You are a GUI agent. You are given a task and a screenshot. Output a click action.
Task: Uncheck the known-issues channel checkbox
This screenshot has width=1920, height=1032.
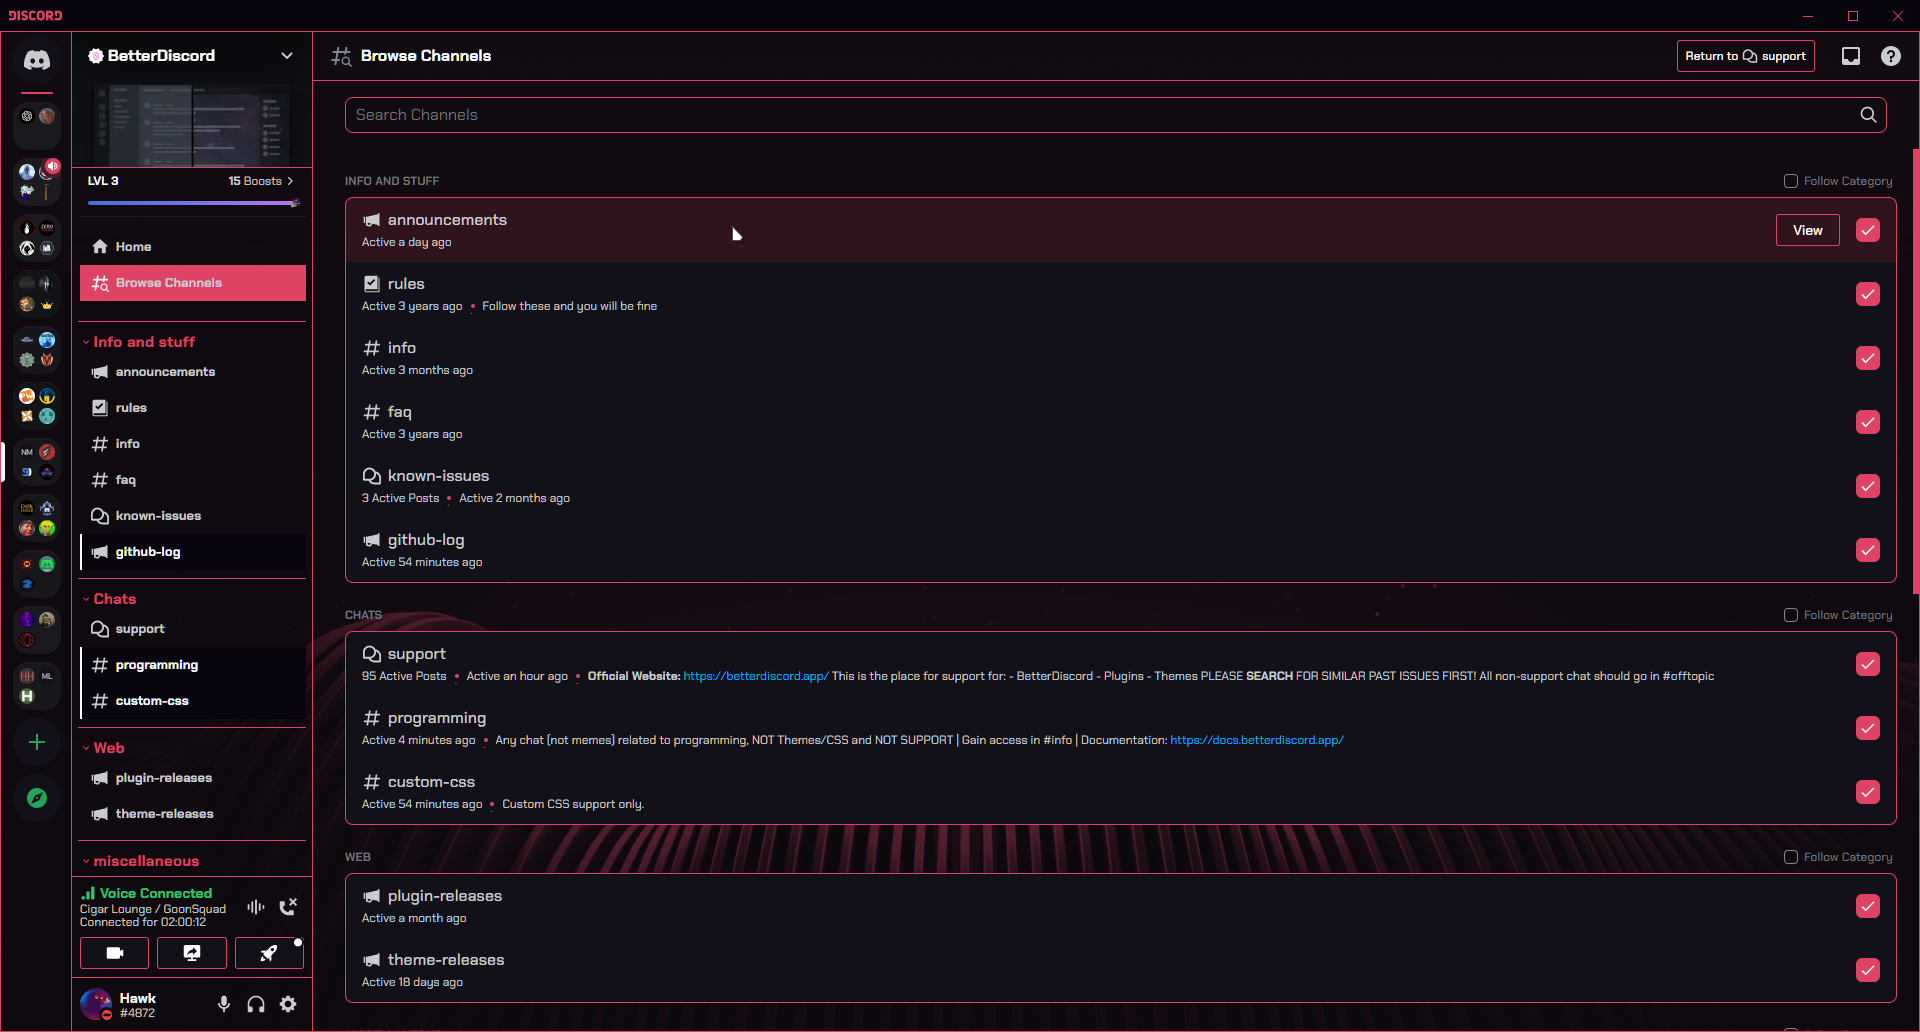(x=1868, y=486)
